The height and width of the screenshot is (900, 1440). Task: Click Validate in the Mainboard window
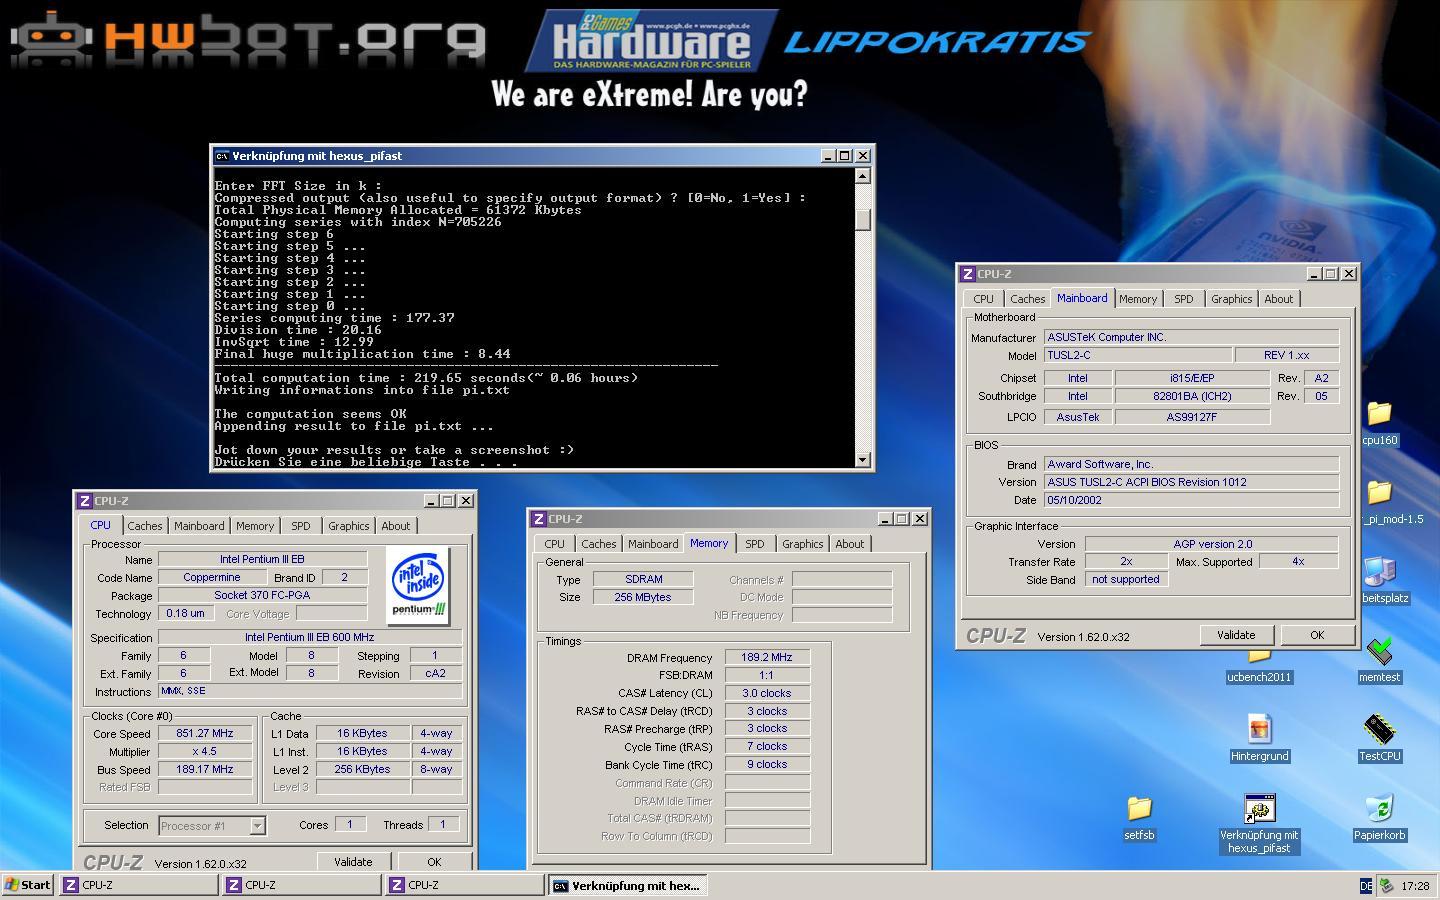point(1236,635)
